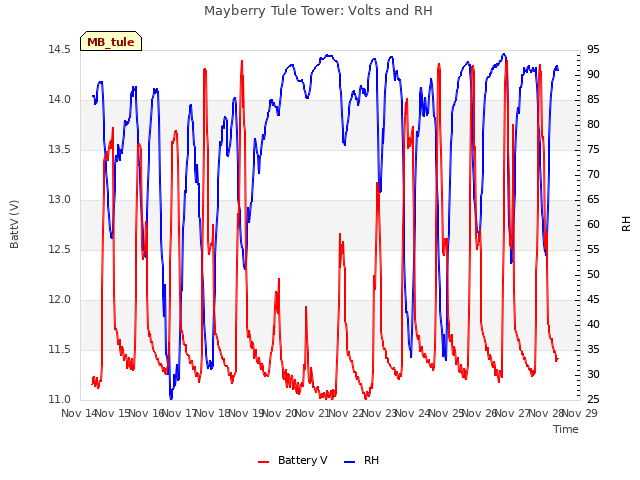640x480 pixels.
Task: Toggle the RH legend entry
Action: coord(362,460)
